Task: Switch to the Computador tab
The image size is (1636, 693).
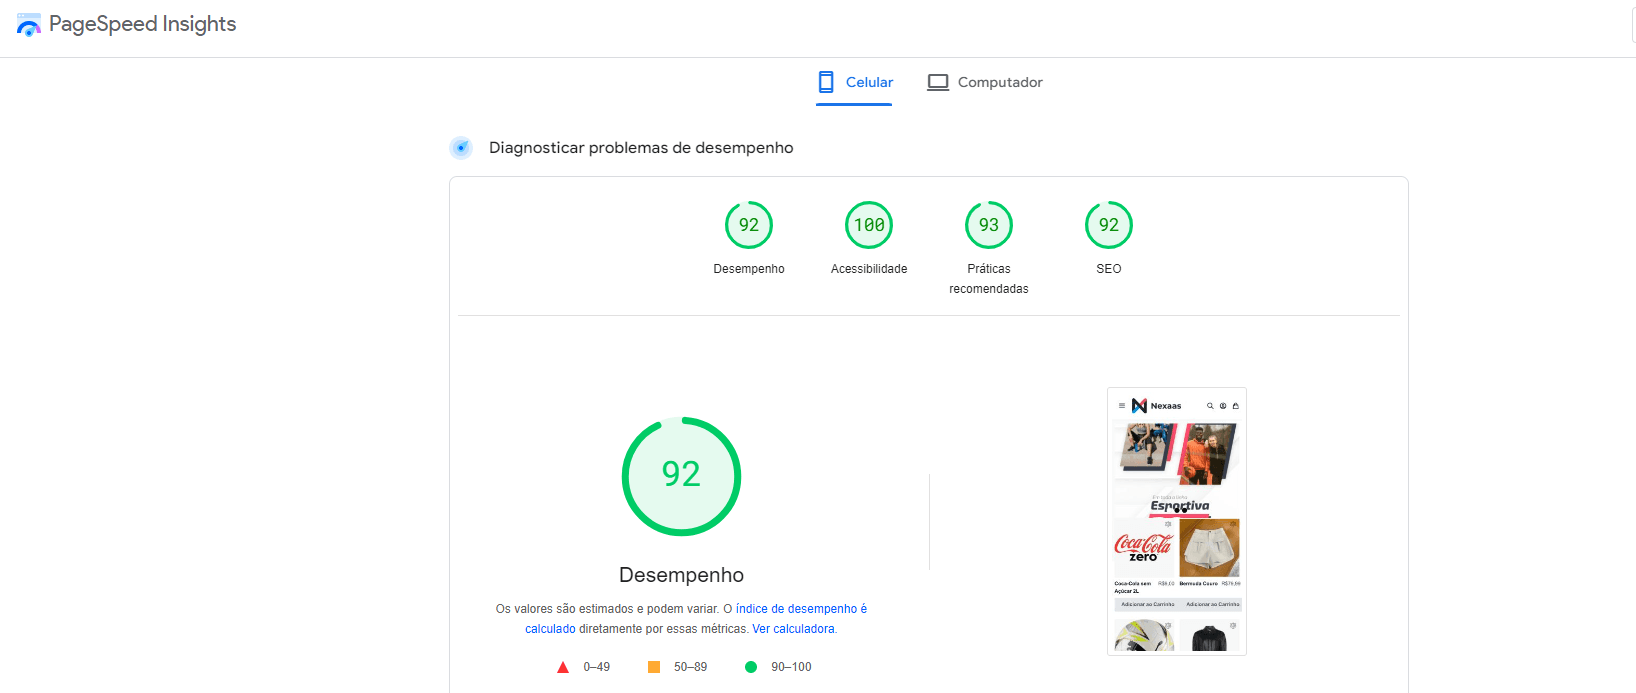Action: pos(985,82)
